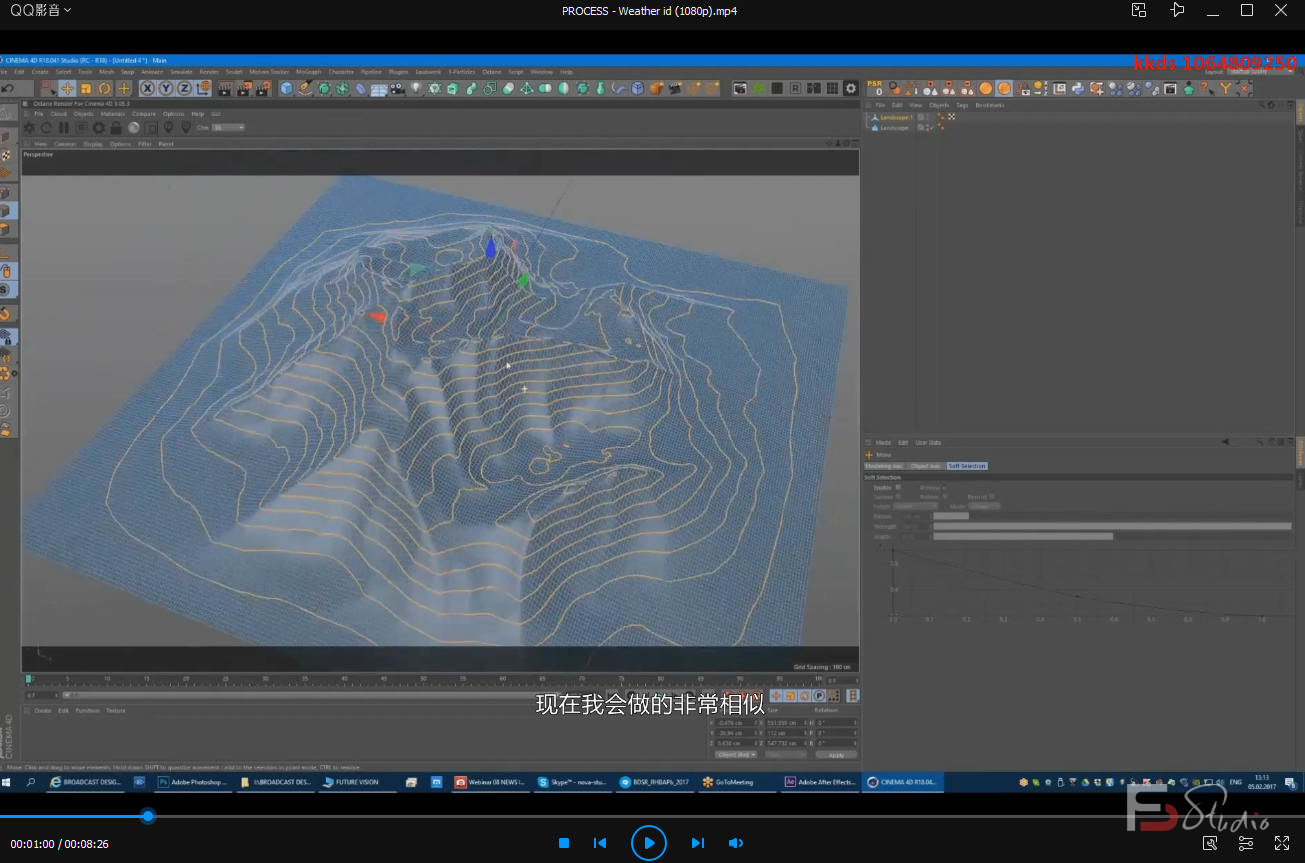Click the Render View clapperboard icon
The width and height of the screenshot is (1305, 863).
click(224, 88)
